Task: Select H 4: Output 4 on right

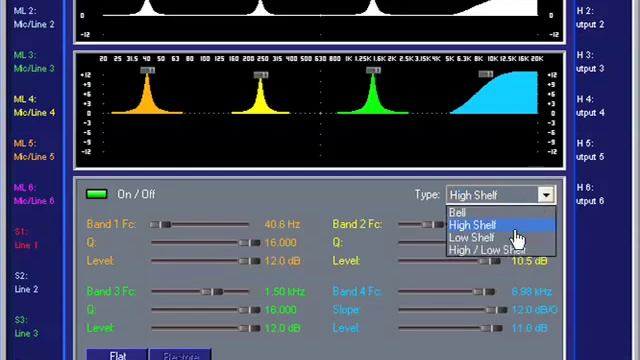Action: 590,106
